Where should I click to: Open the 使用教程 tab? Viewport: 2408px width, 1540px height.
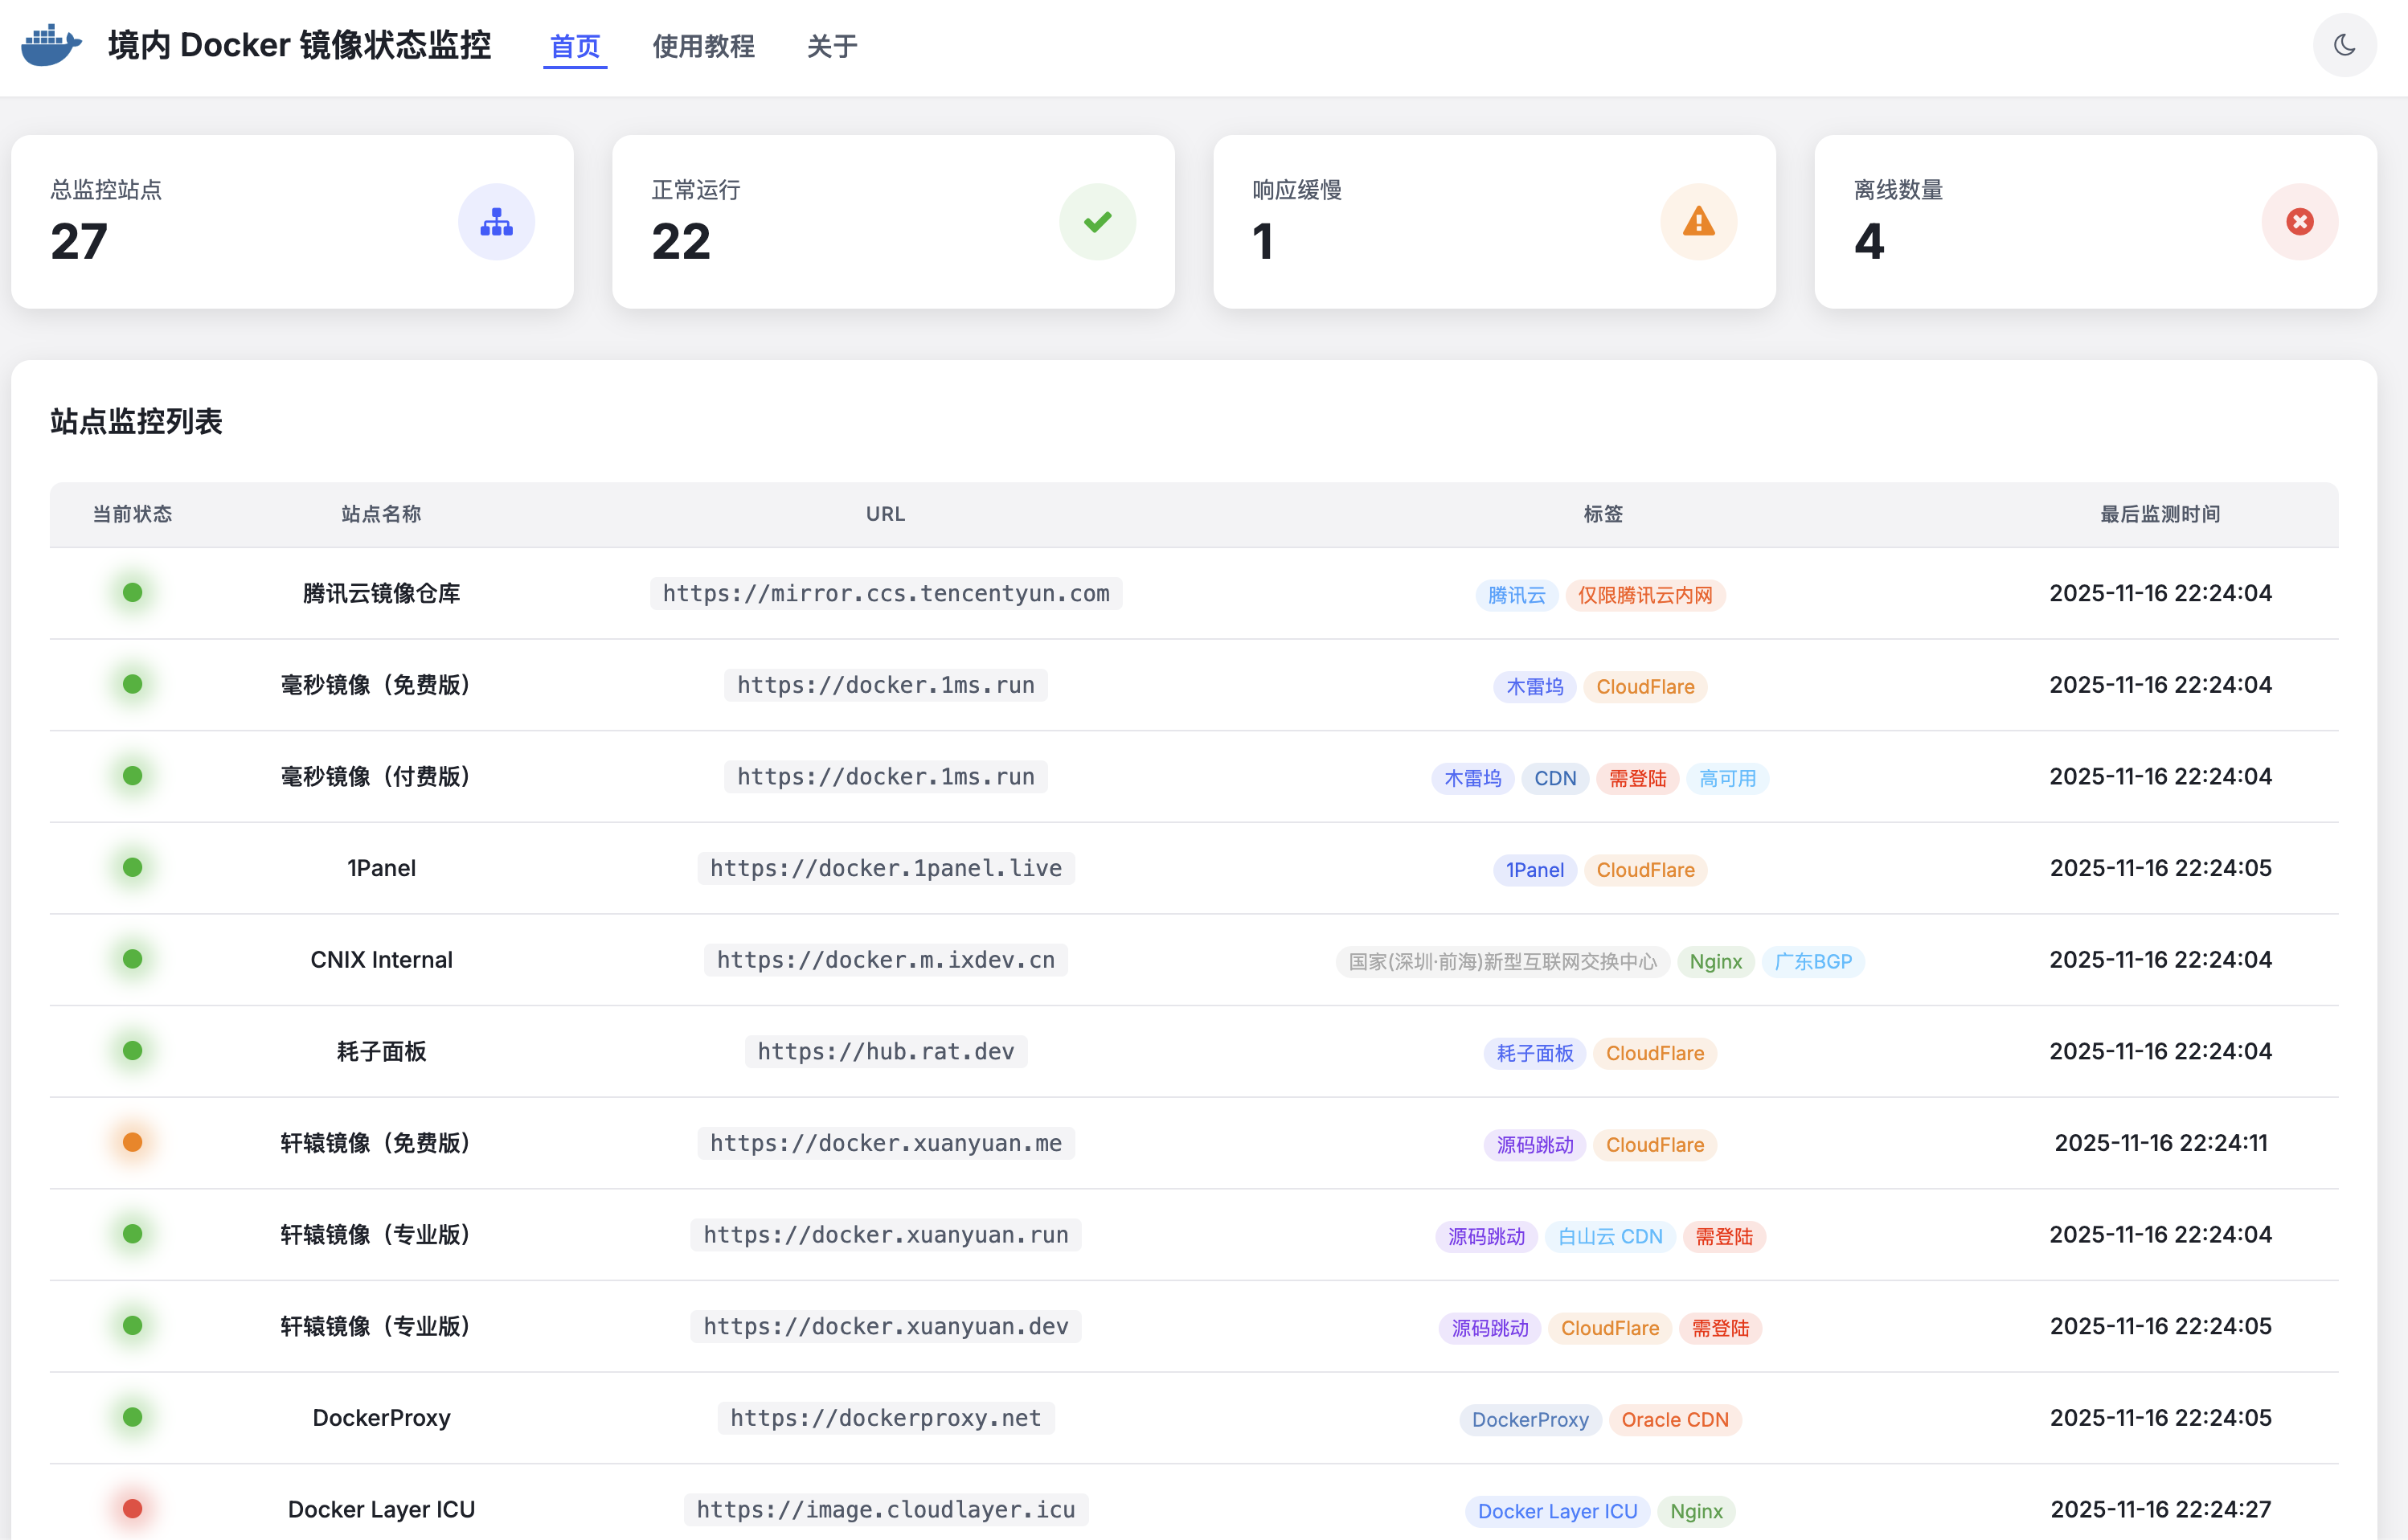pyautogui.click(x=703, y=46)
